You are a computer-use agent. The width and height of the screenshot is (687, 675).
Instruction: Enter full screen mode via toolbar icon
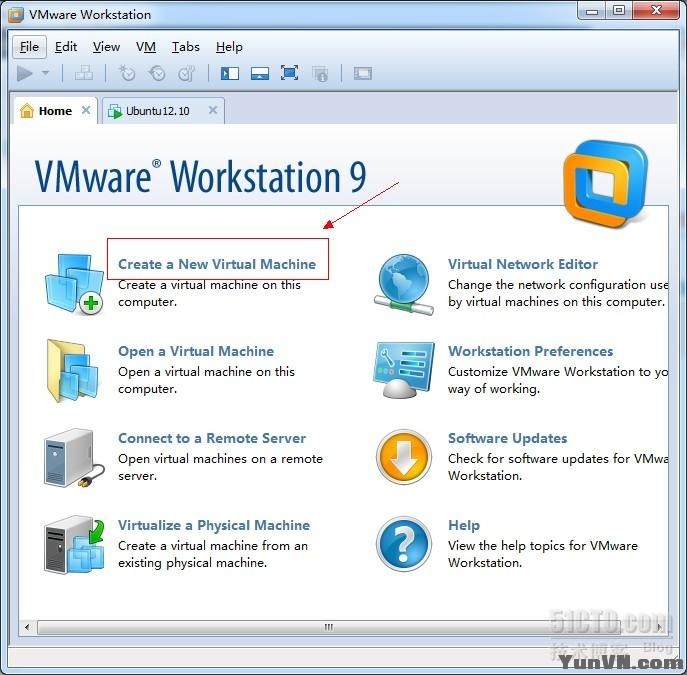(290, 73)
